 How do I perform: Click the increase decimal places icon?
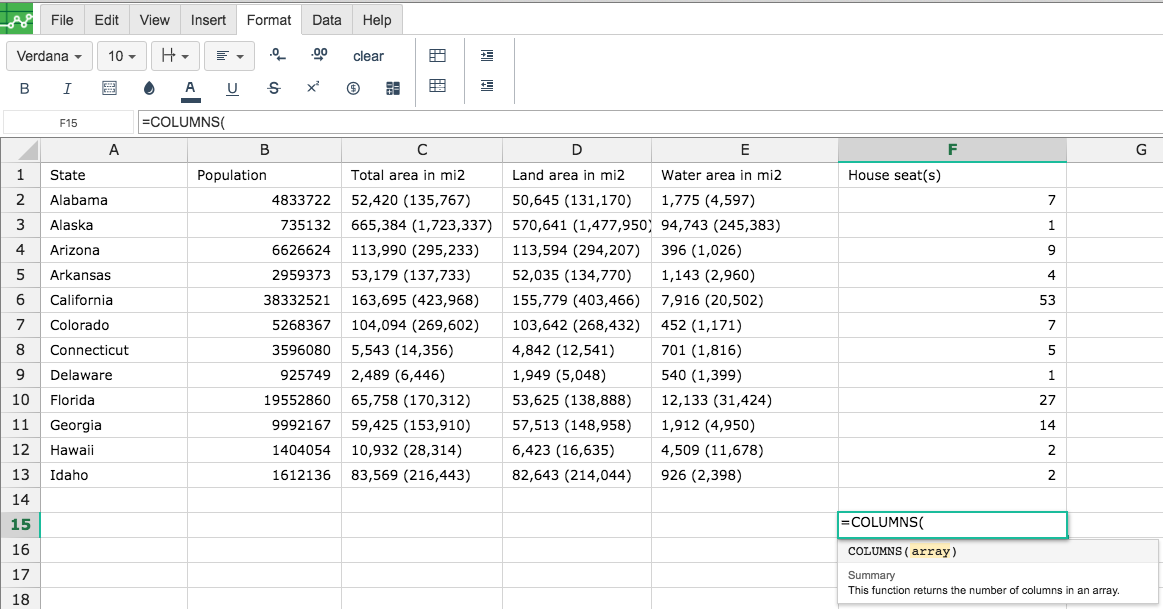(319, 55)
